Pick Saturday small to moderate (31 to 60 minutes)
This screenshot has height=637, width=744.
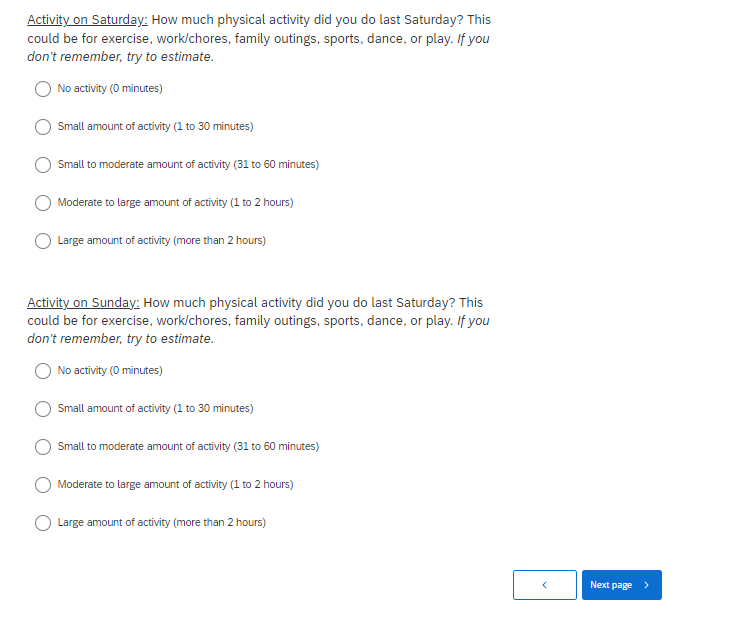[x=43, y=165]
